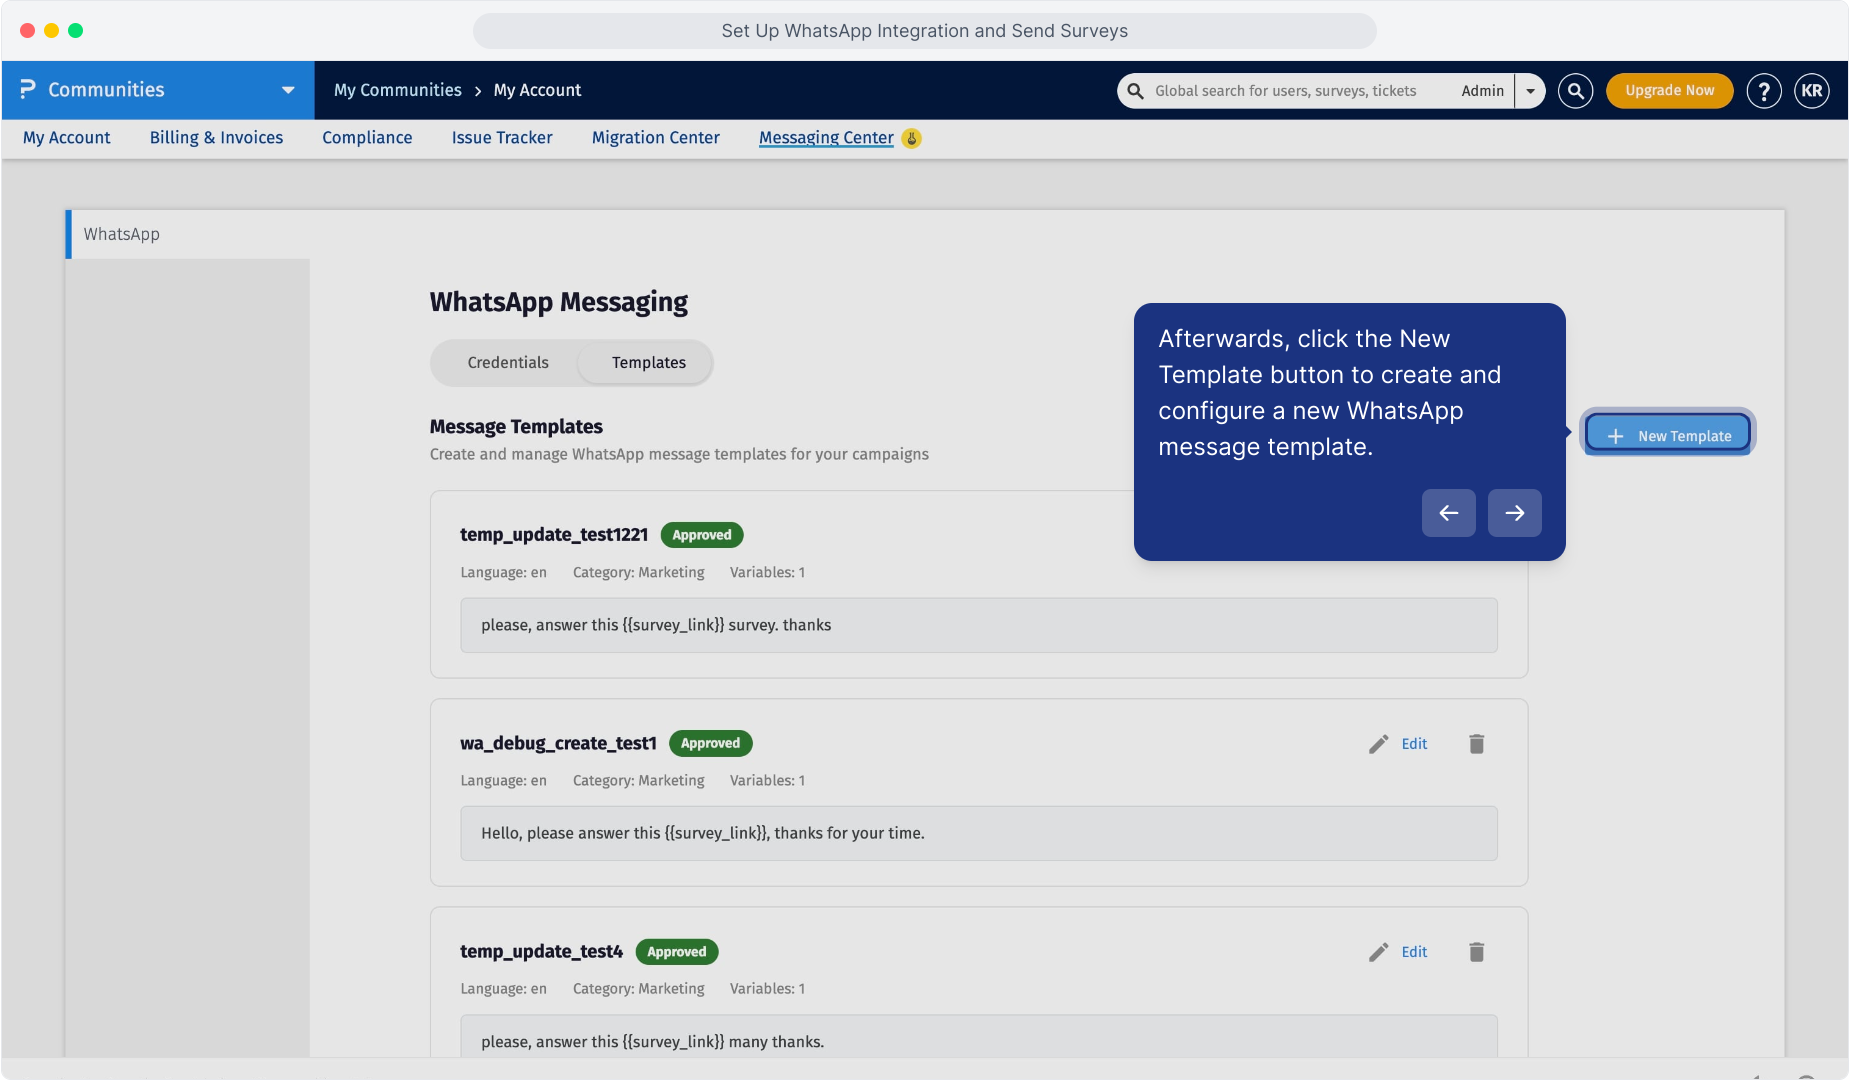Image resolution: width=1850 pixels, height=1080 pixels.
Task: Open the help question mark icon
Action: pyautogui.click(x=1764, y=91)
